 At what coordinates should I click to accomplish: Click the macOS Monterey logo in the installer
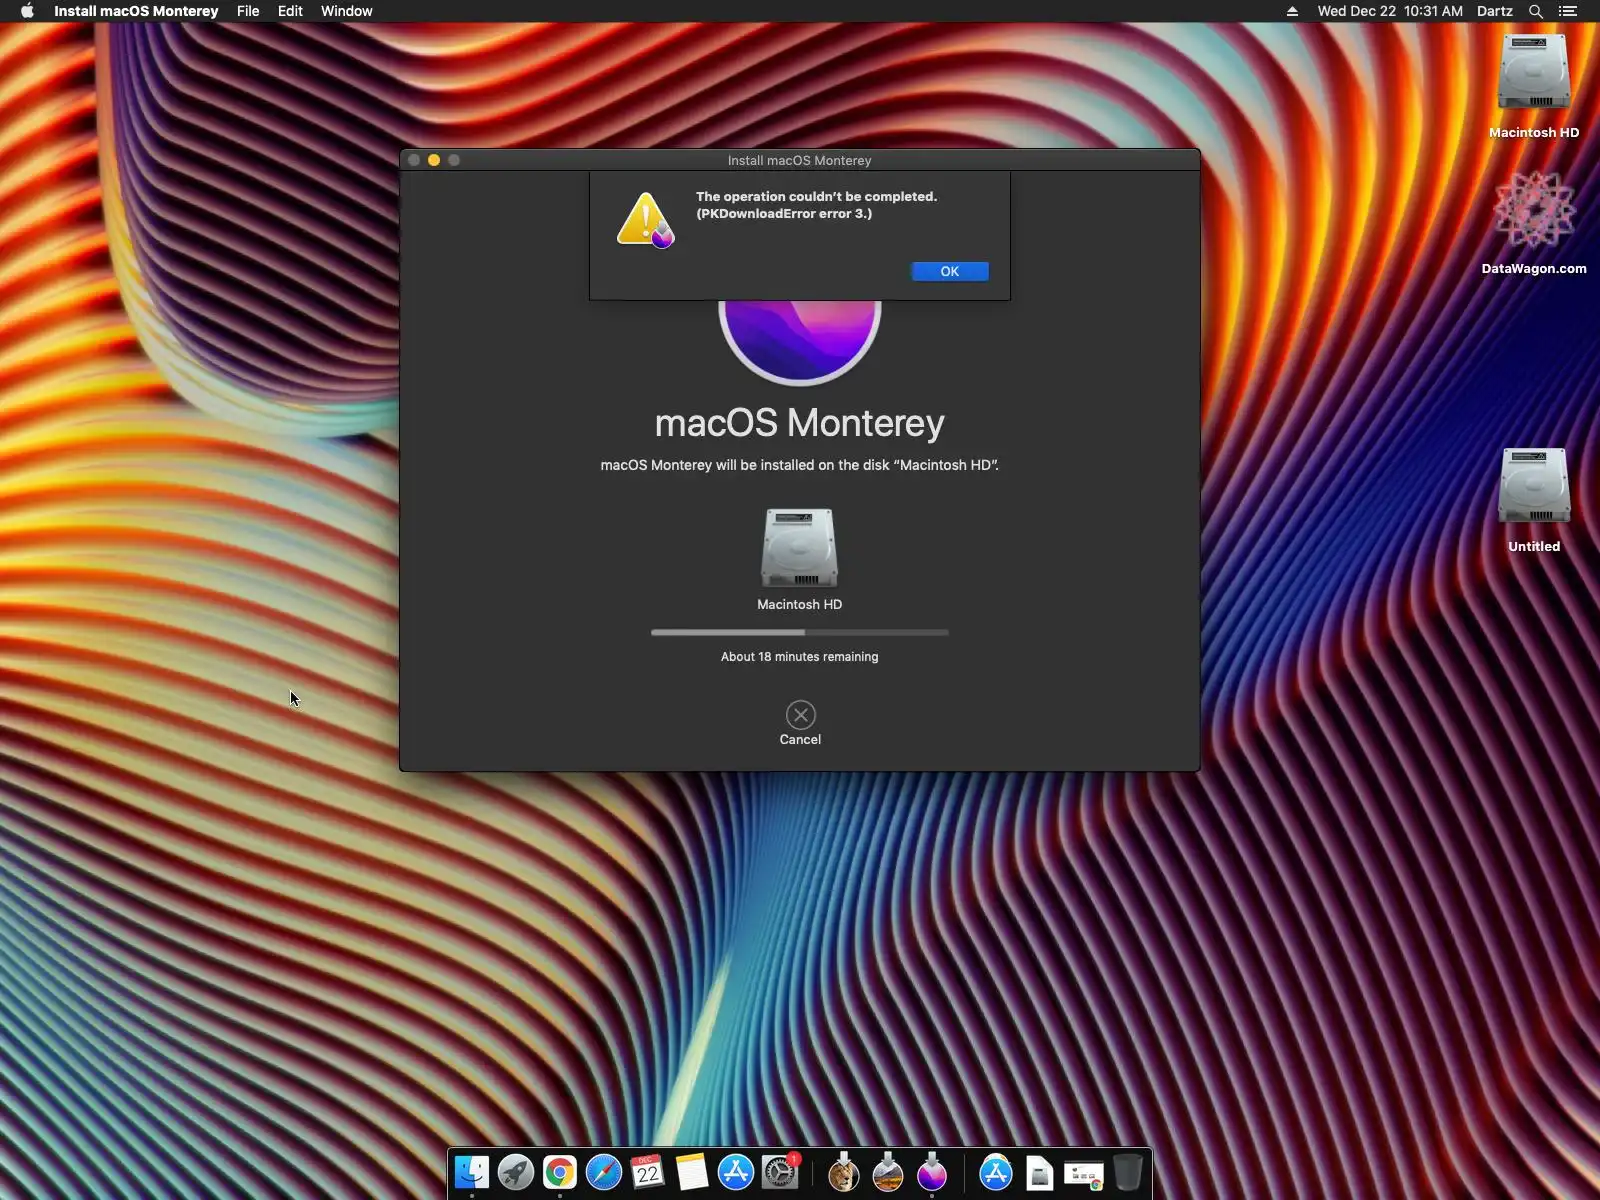[x=800, y=342]
